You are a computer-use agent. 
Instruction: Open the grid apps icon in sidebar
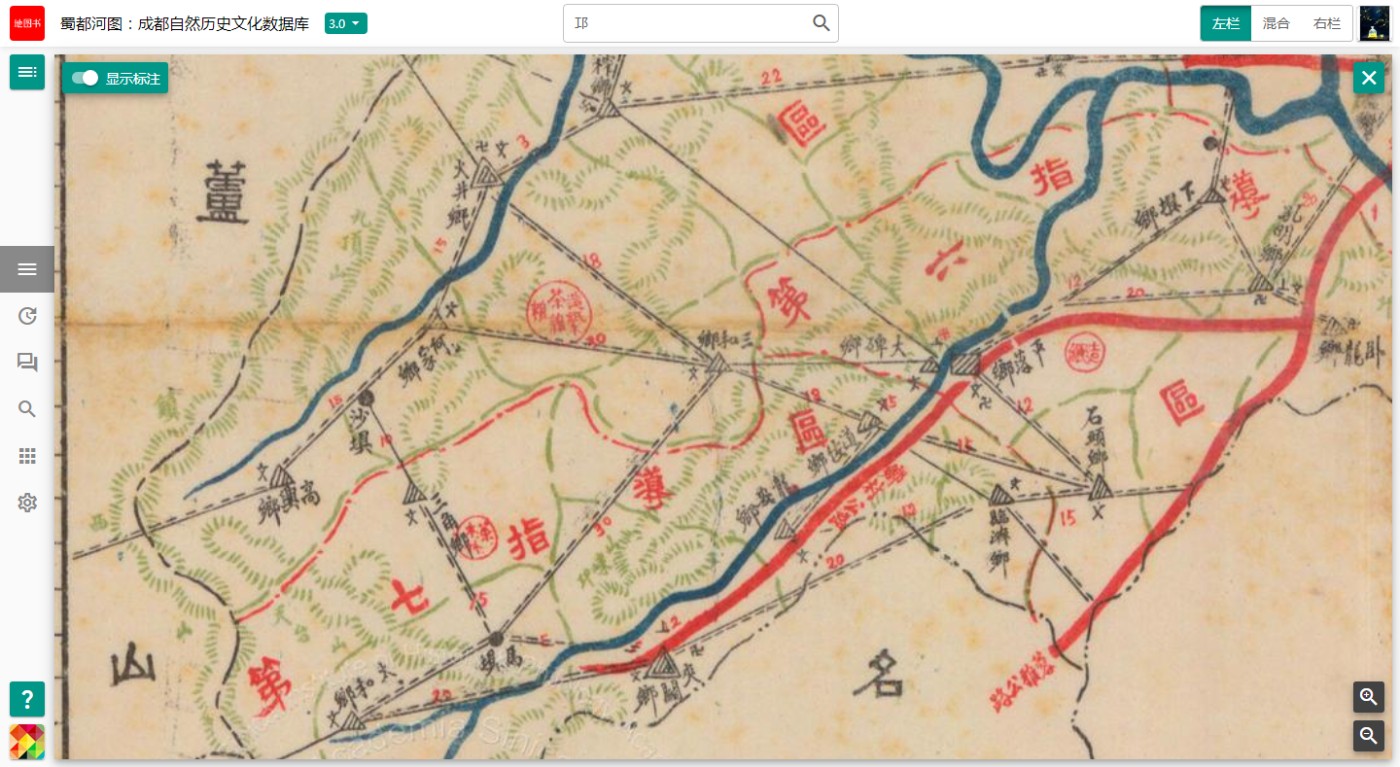[27, 456]
